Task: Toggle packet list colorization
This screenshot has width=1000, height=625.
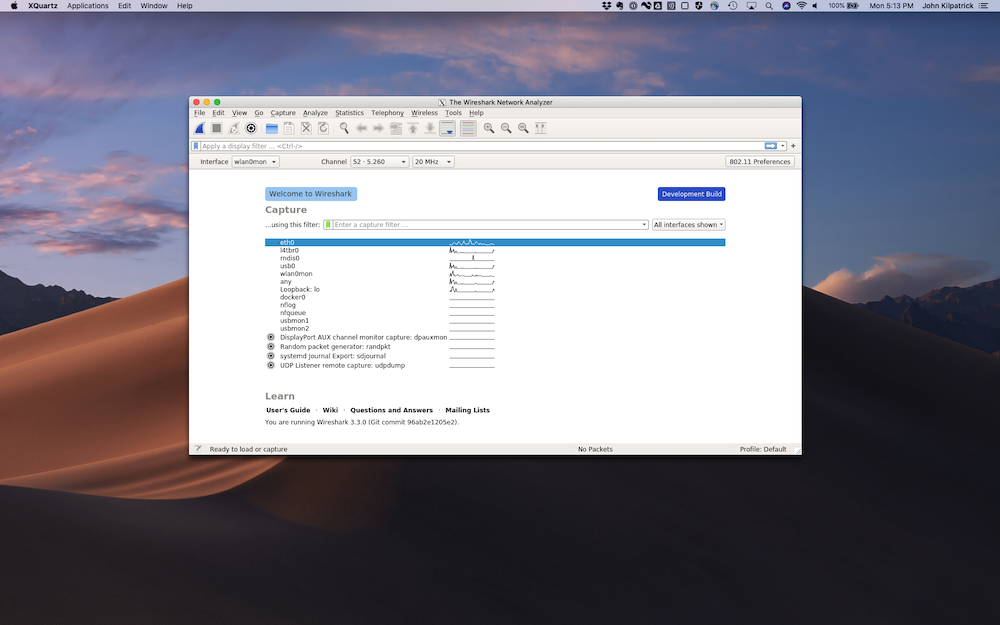Action: click(x=468, y=128)
